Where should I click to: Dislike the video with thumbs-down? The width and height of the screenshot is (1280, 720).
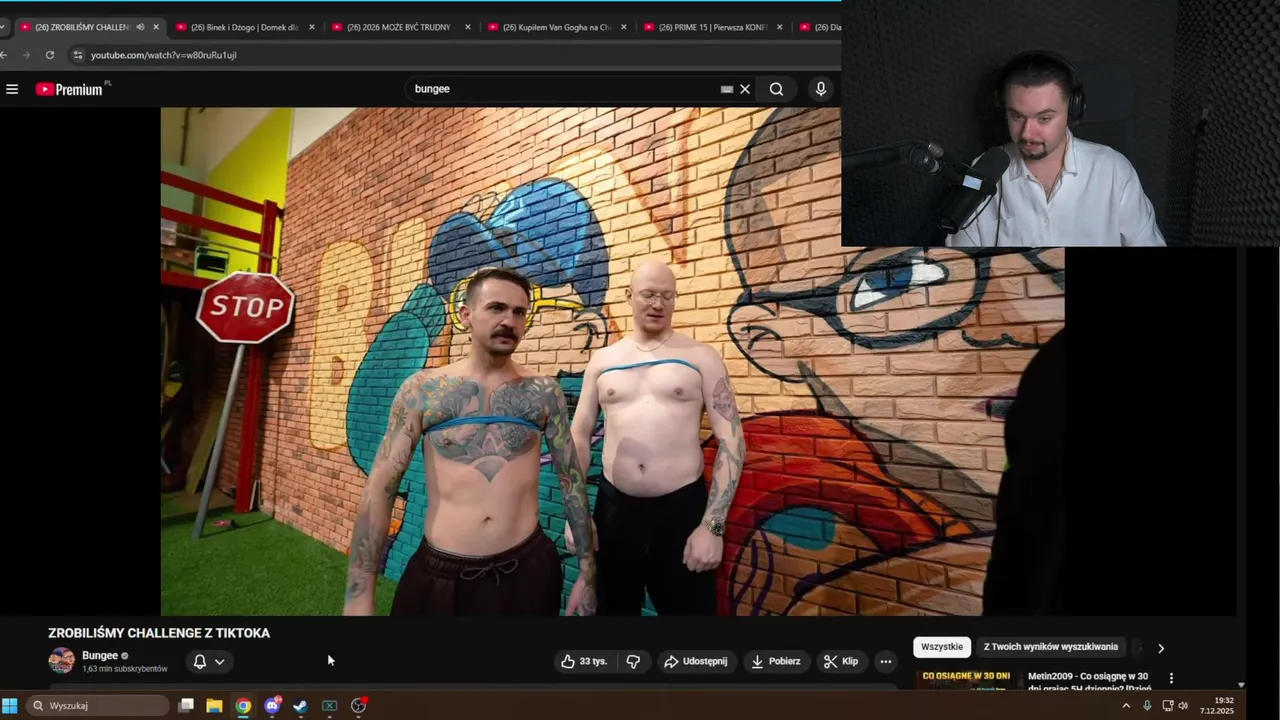coord(633,661)
